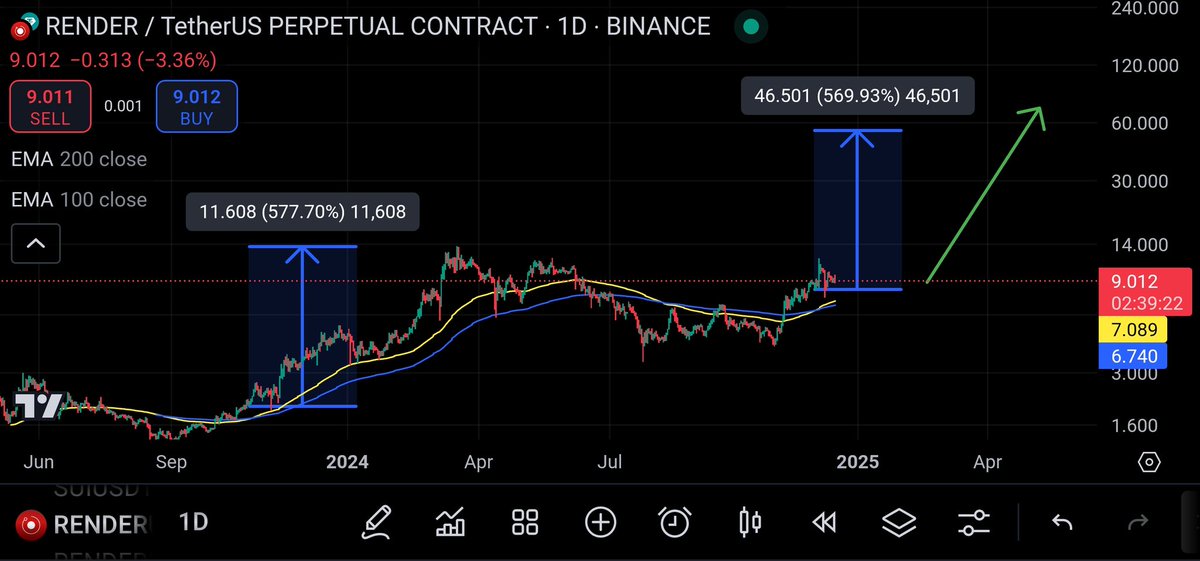Redo arrow in bottom toolbar
Image resolution: width=1200 pixels, height=561 pixels.
[x=1137, y=522]
